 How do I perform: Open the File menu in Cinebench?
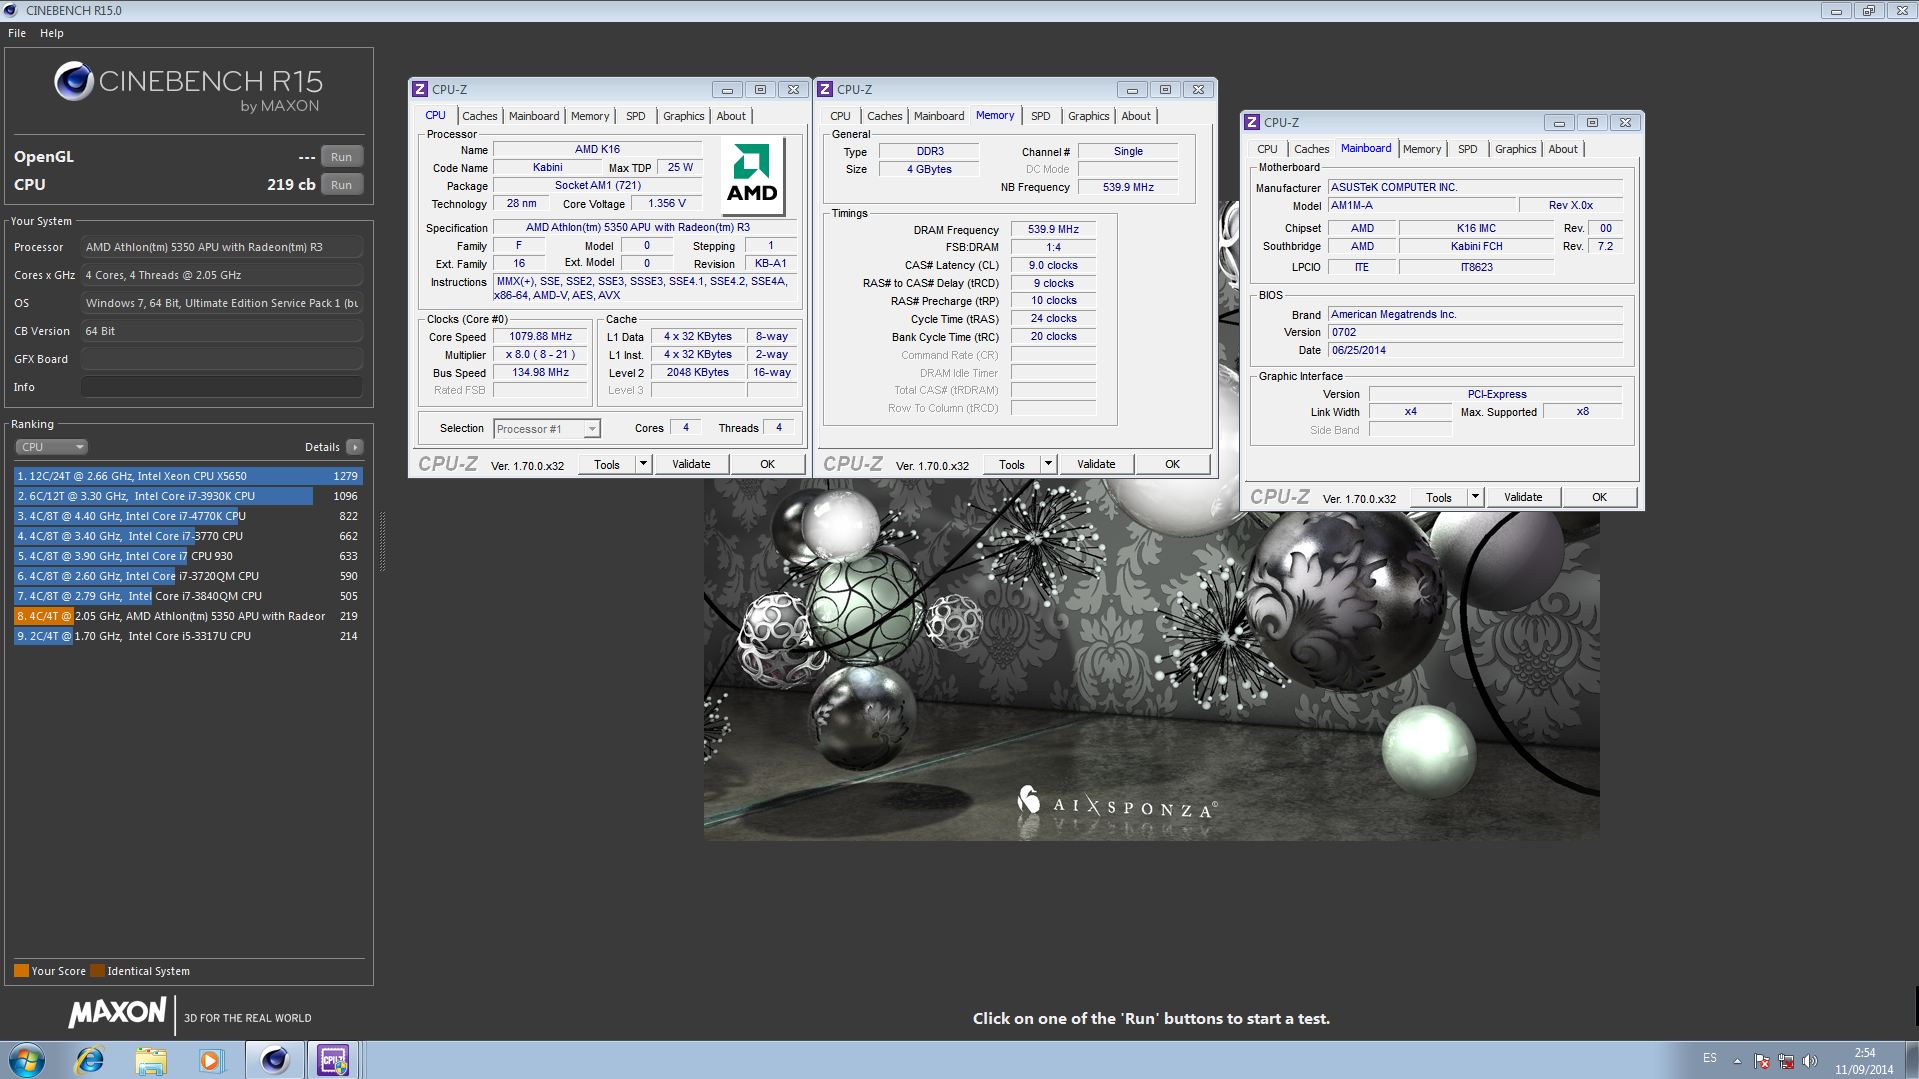(17, 33)
